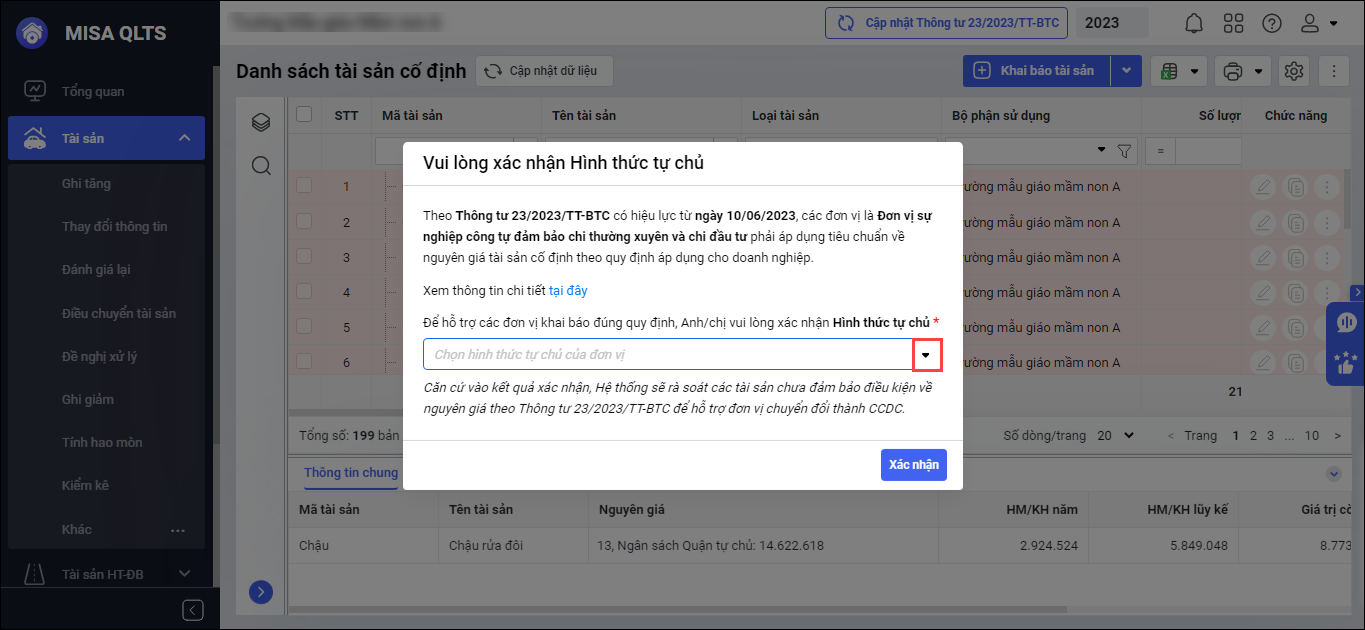Open Đánh giá lại menu item
This screenshot has height=630, width=1365.
pos(96,270)
